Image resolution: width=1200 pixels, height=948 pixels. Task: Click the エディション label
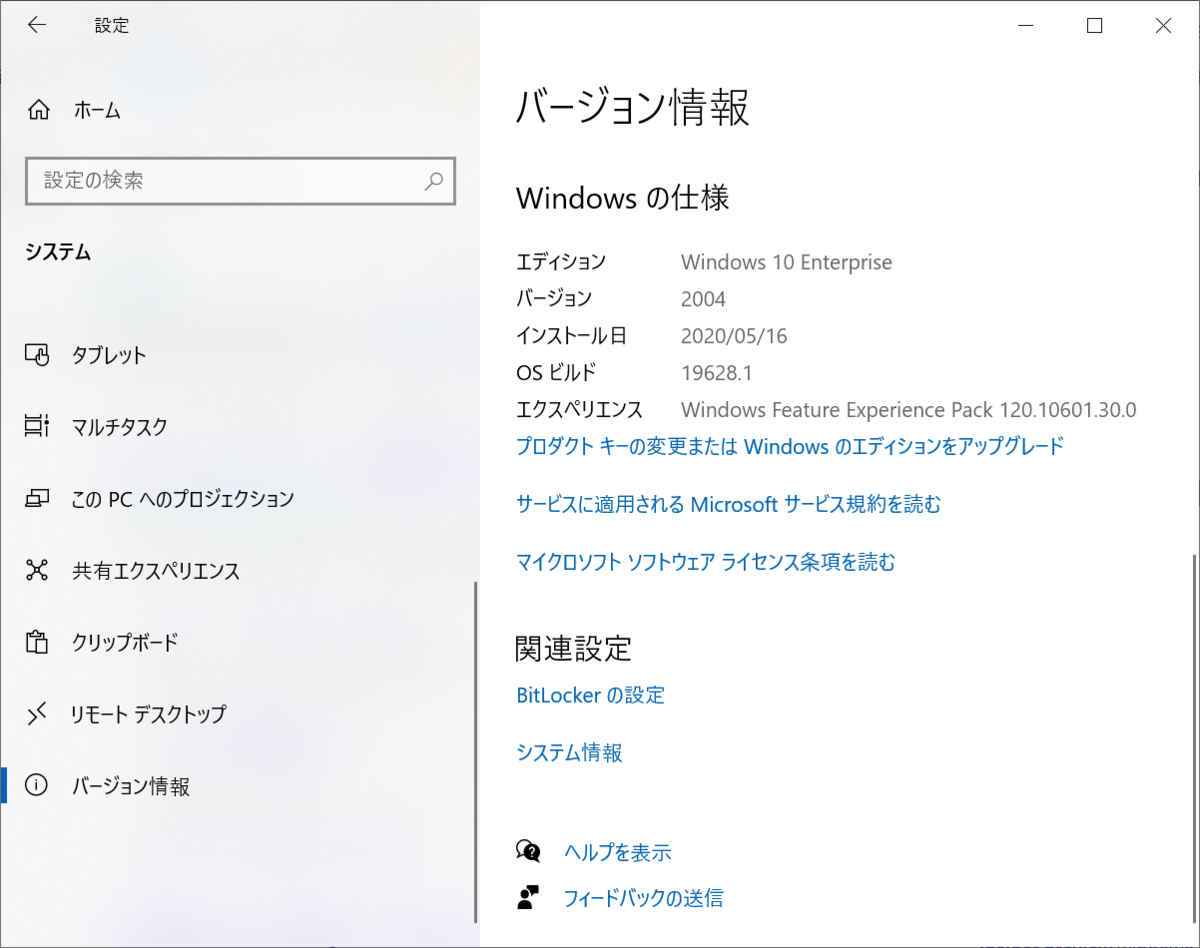(561, 262)
